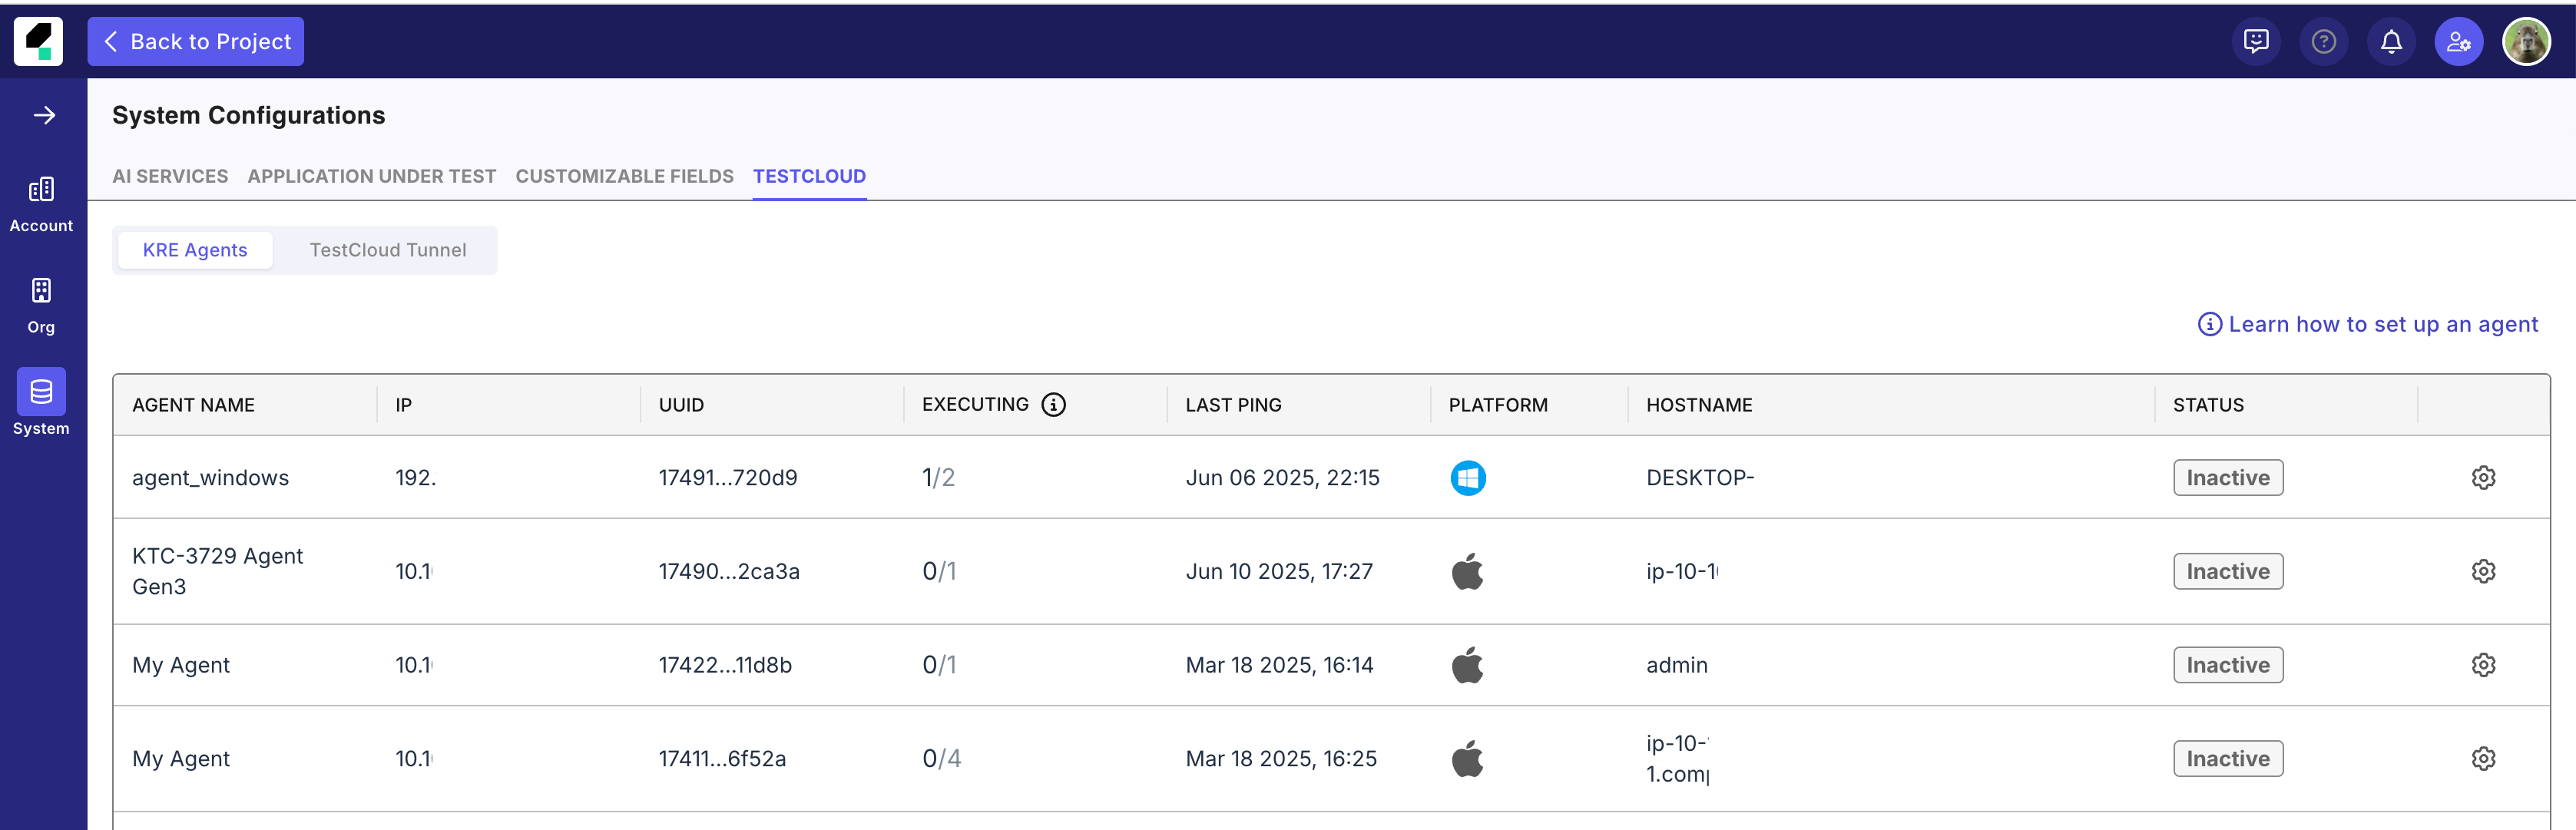
Task: Select the KRE Agents sub-tab
Action: tap(195, 250)
